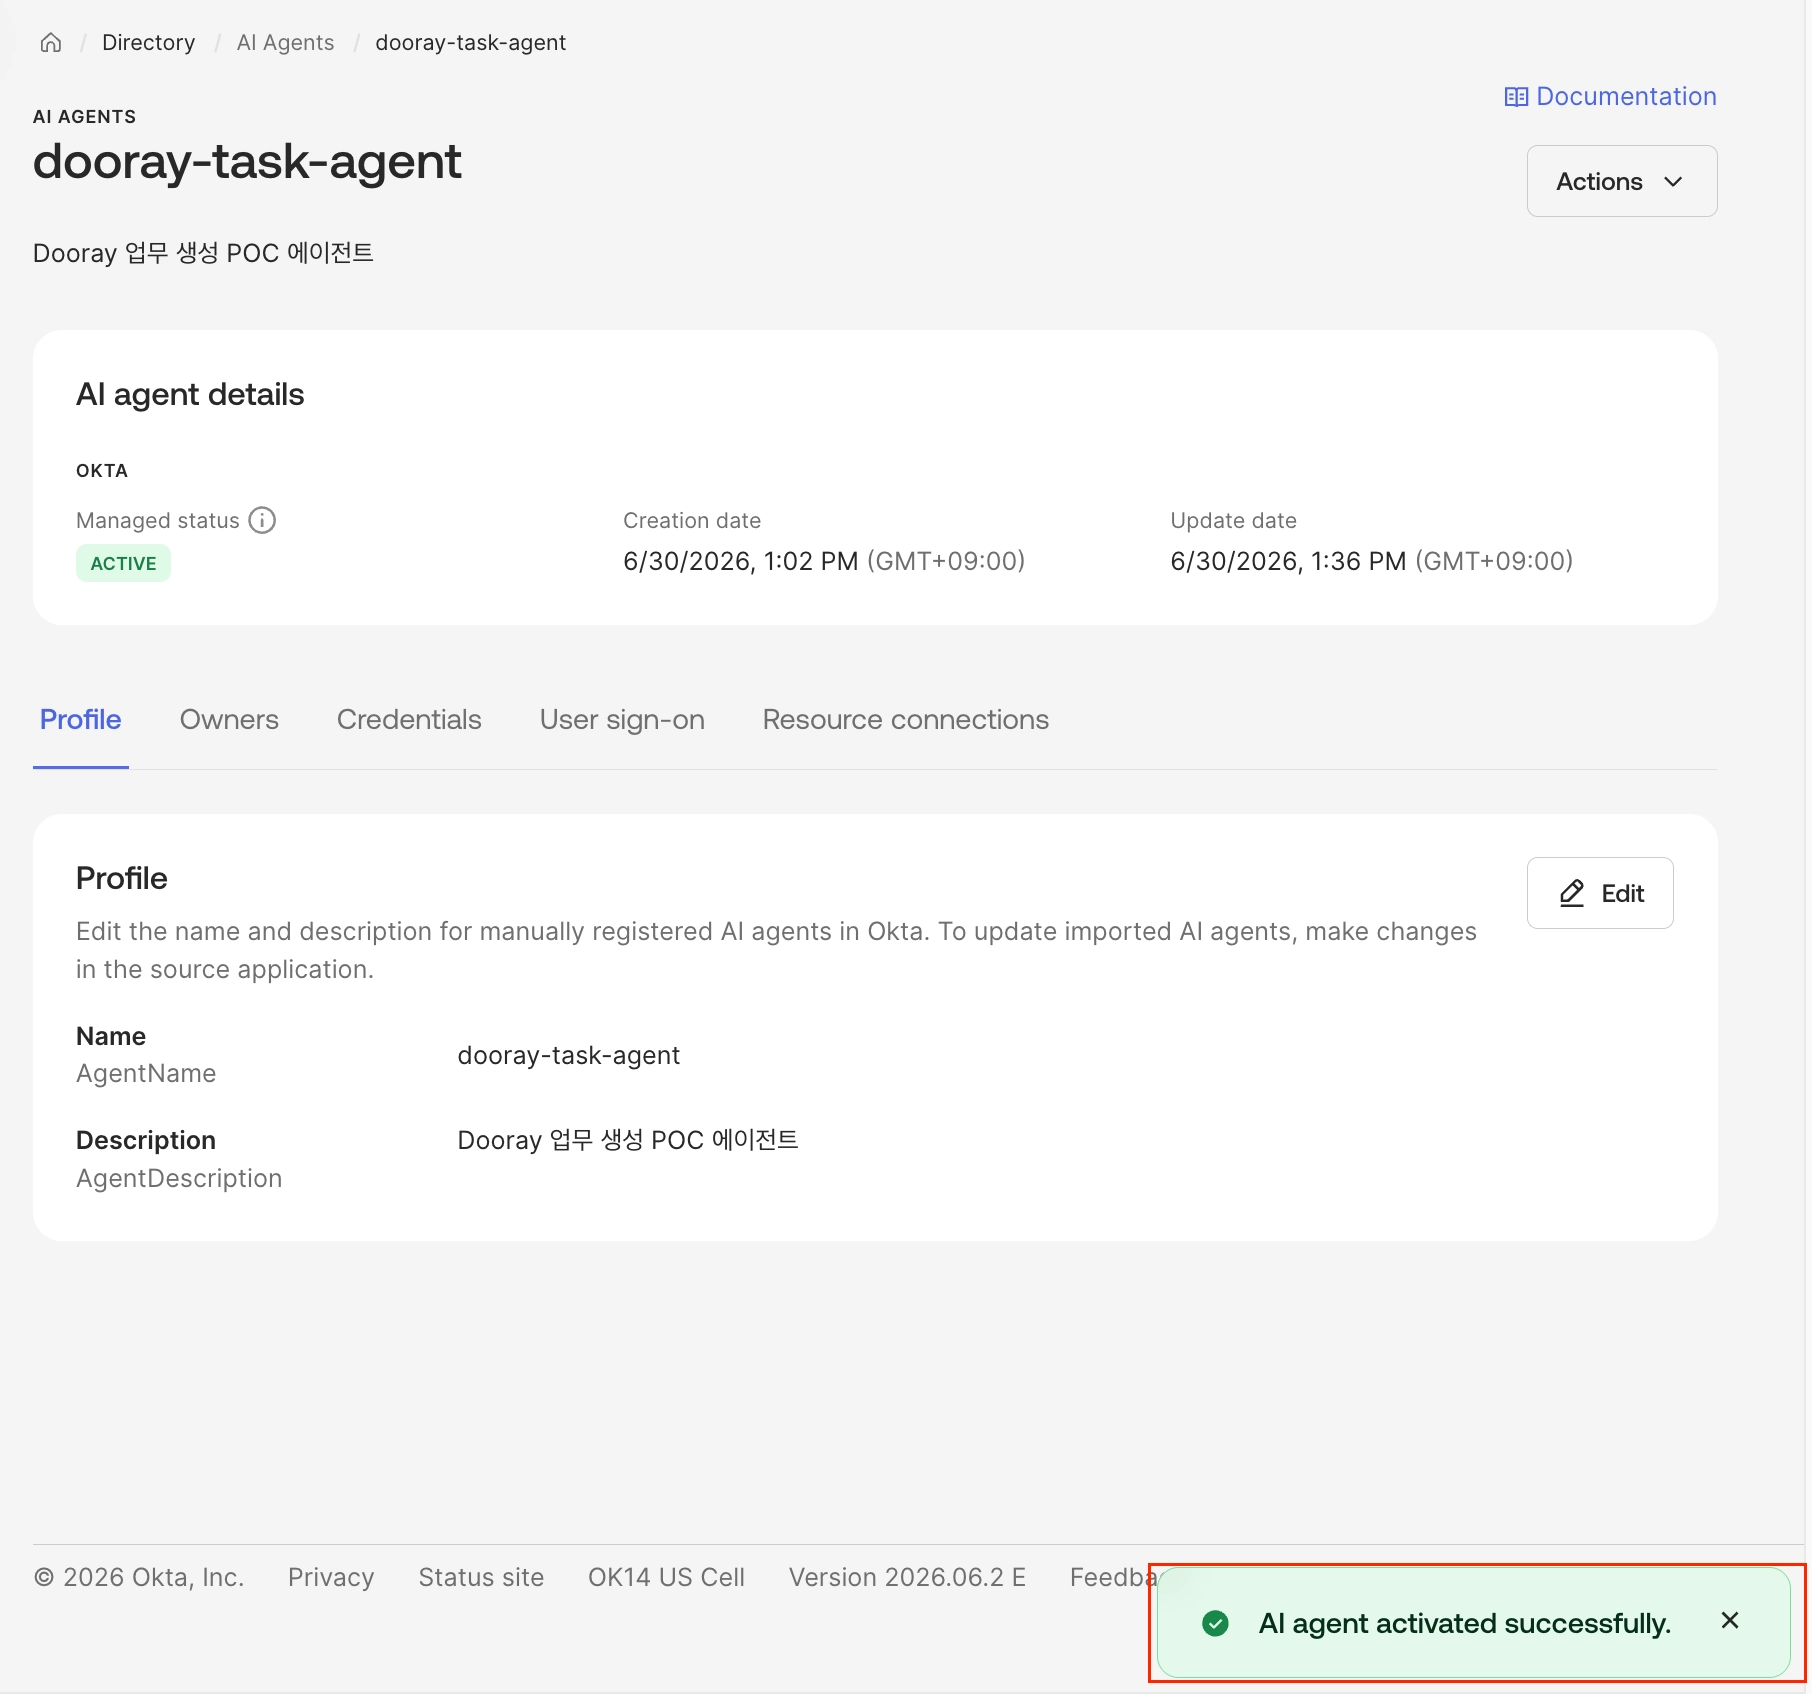This screenshot has height=1694, width=1812.
Task: Click the description under the page heading
Action: click(x=203, y=253)
